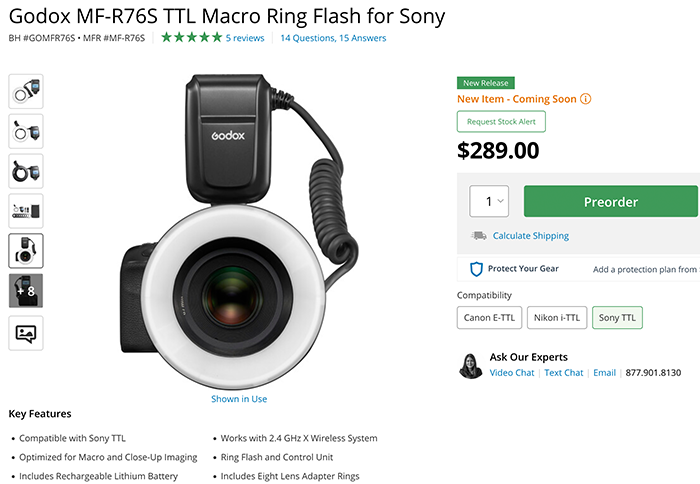Screen dimensions: 700x484
Task: Open the 5 reviews link
Action: tap(245, 38)
